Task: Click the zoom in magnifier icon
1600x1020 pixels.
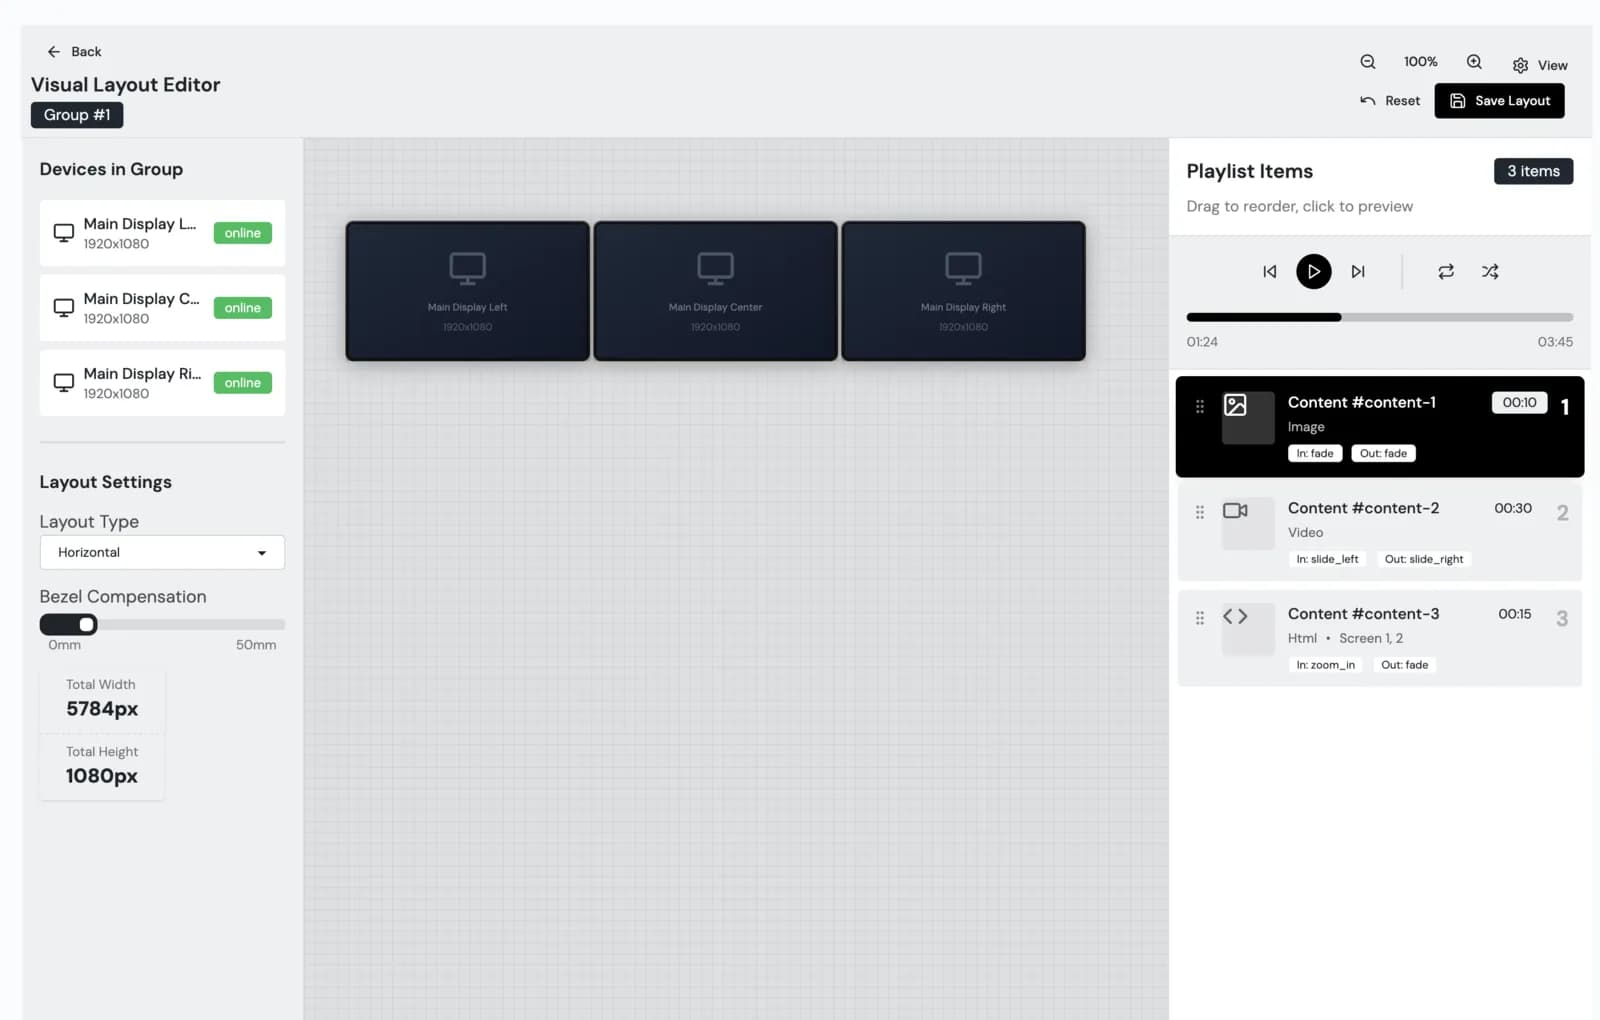Action: point(1474,62)
